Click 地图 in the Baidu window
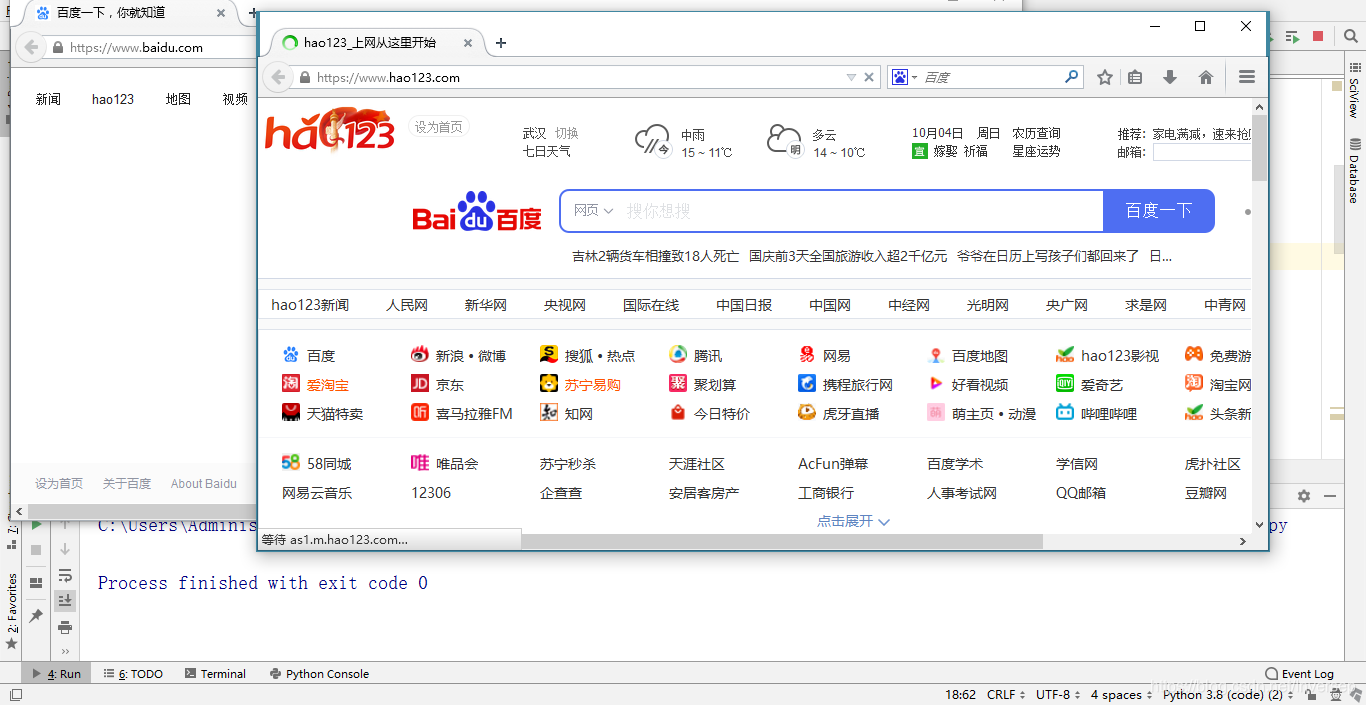 (x=178, y=99)
